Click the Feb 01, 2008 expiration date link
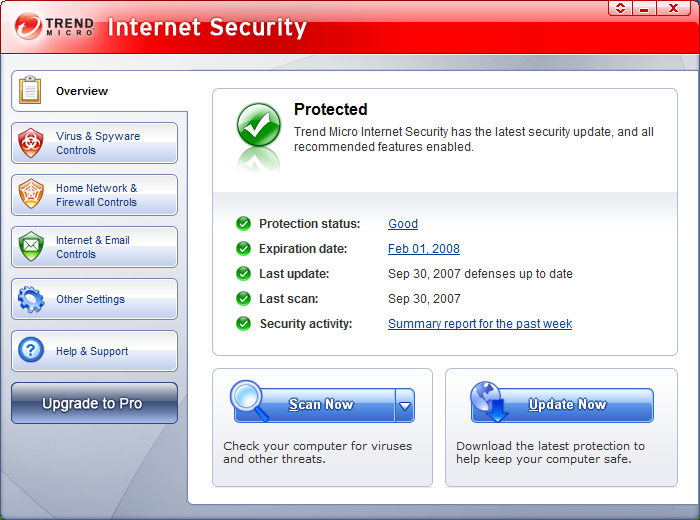 (x=424, y=249)
